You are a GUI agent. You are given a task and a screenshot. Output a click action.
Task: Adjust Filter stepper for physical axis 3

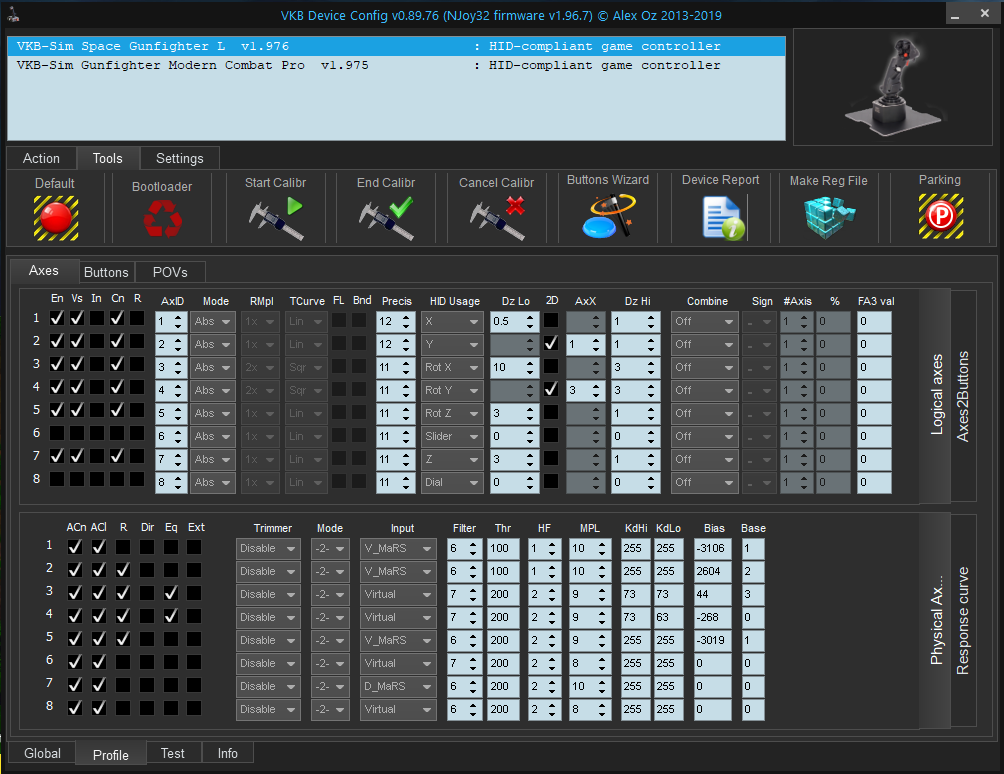(473, 595)
